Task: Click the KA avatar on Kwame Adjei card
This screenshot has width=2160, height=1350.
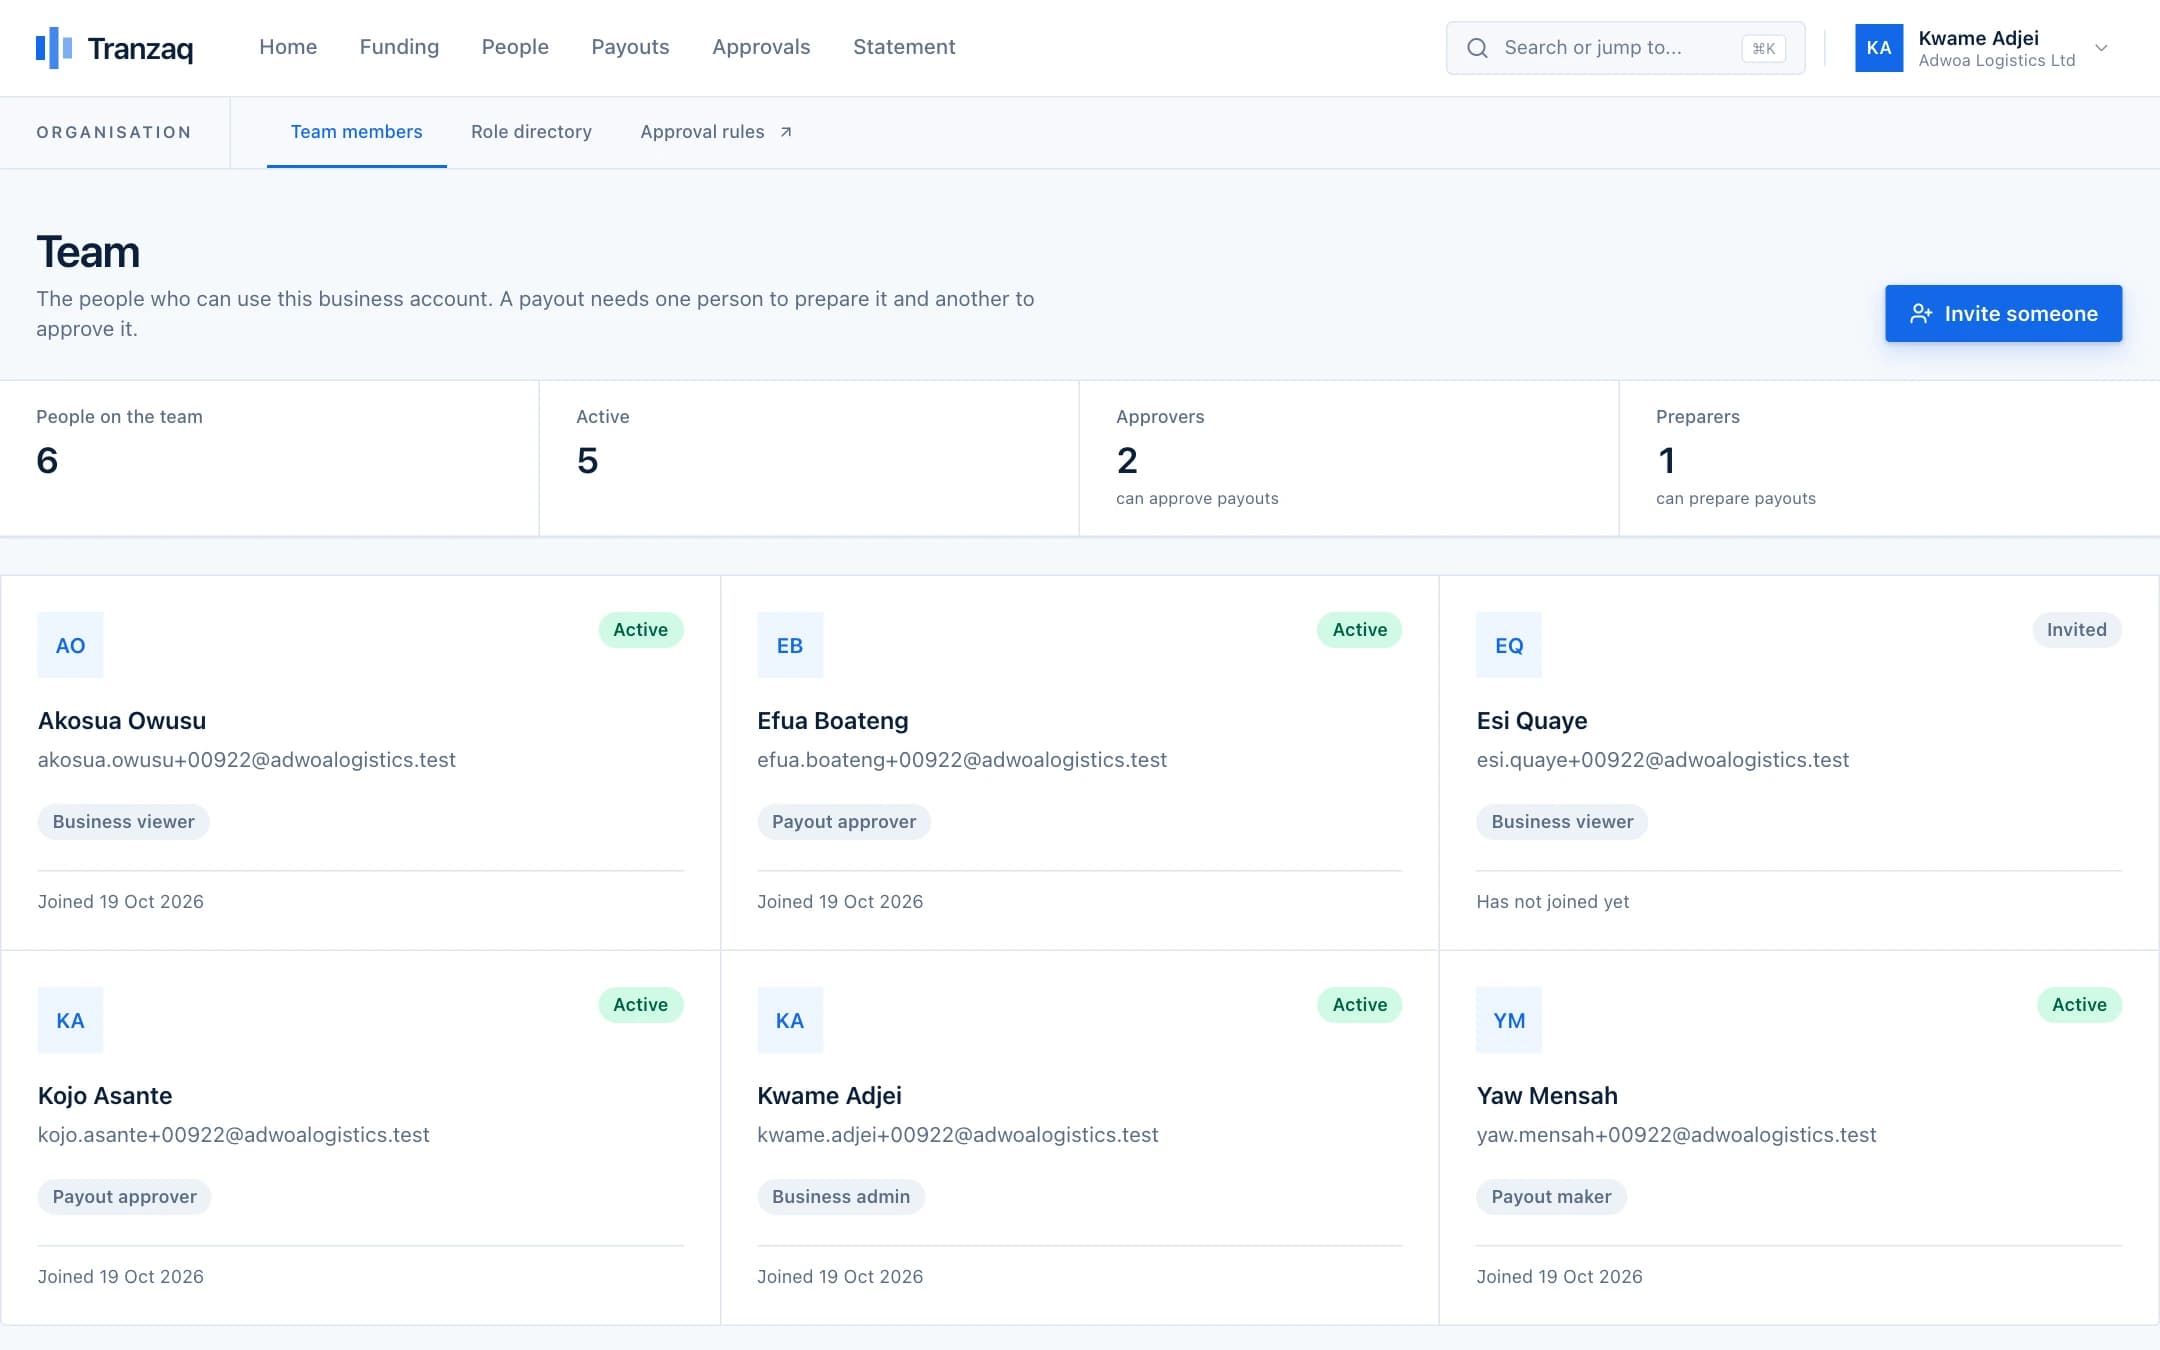Action: [x=790, y=1020]
